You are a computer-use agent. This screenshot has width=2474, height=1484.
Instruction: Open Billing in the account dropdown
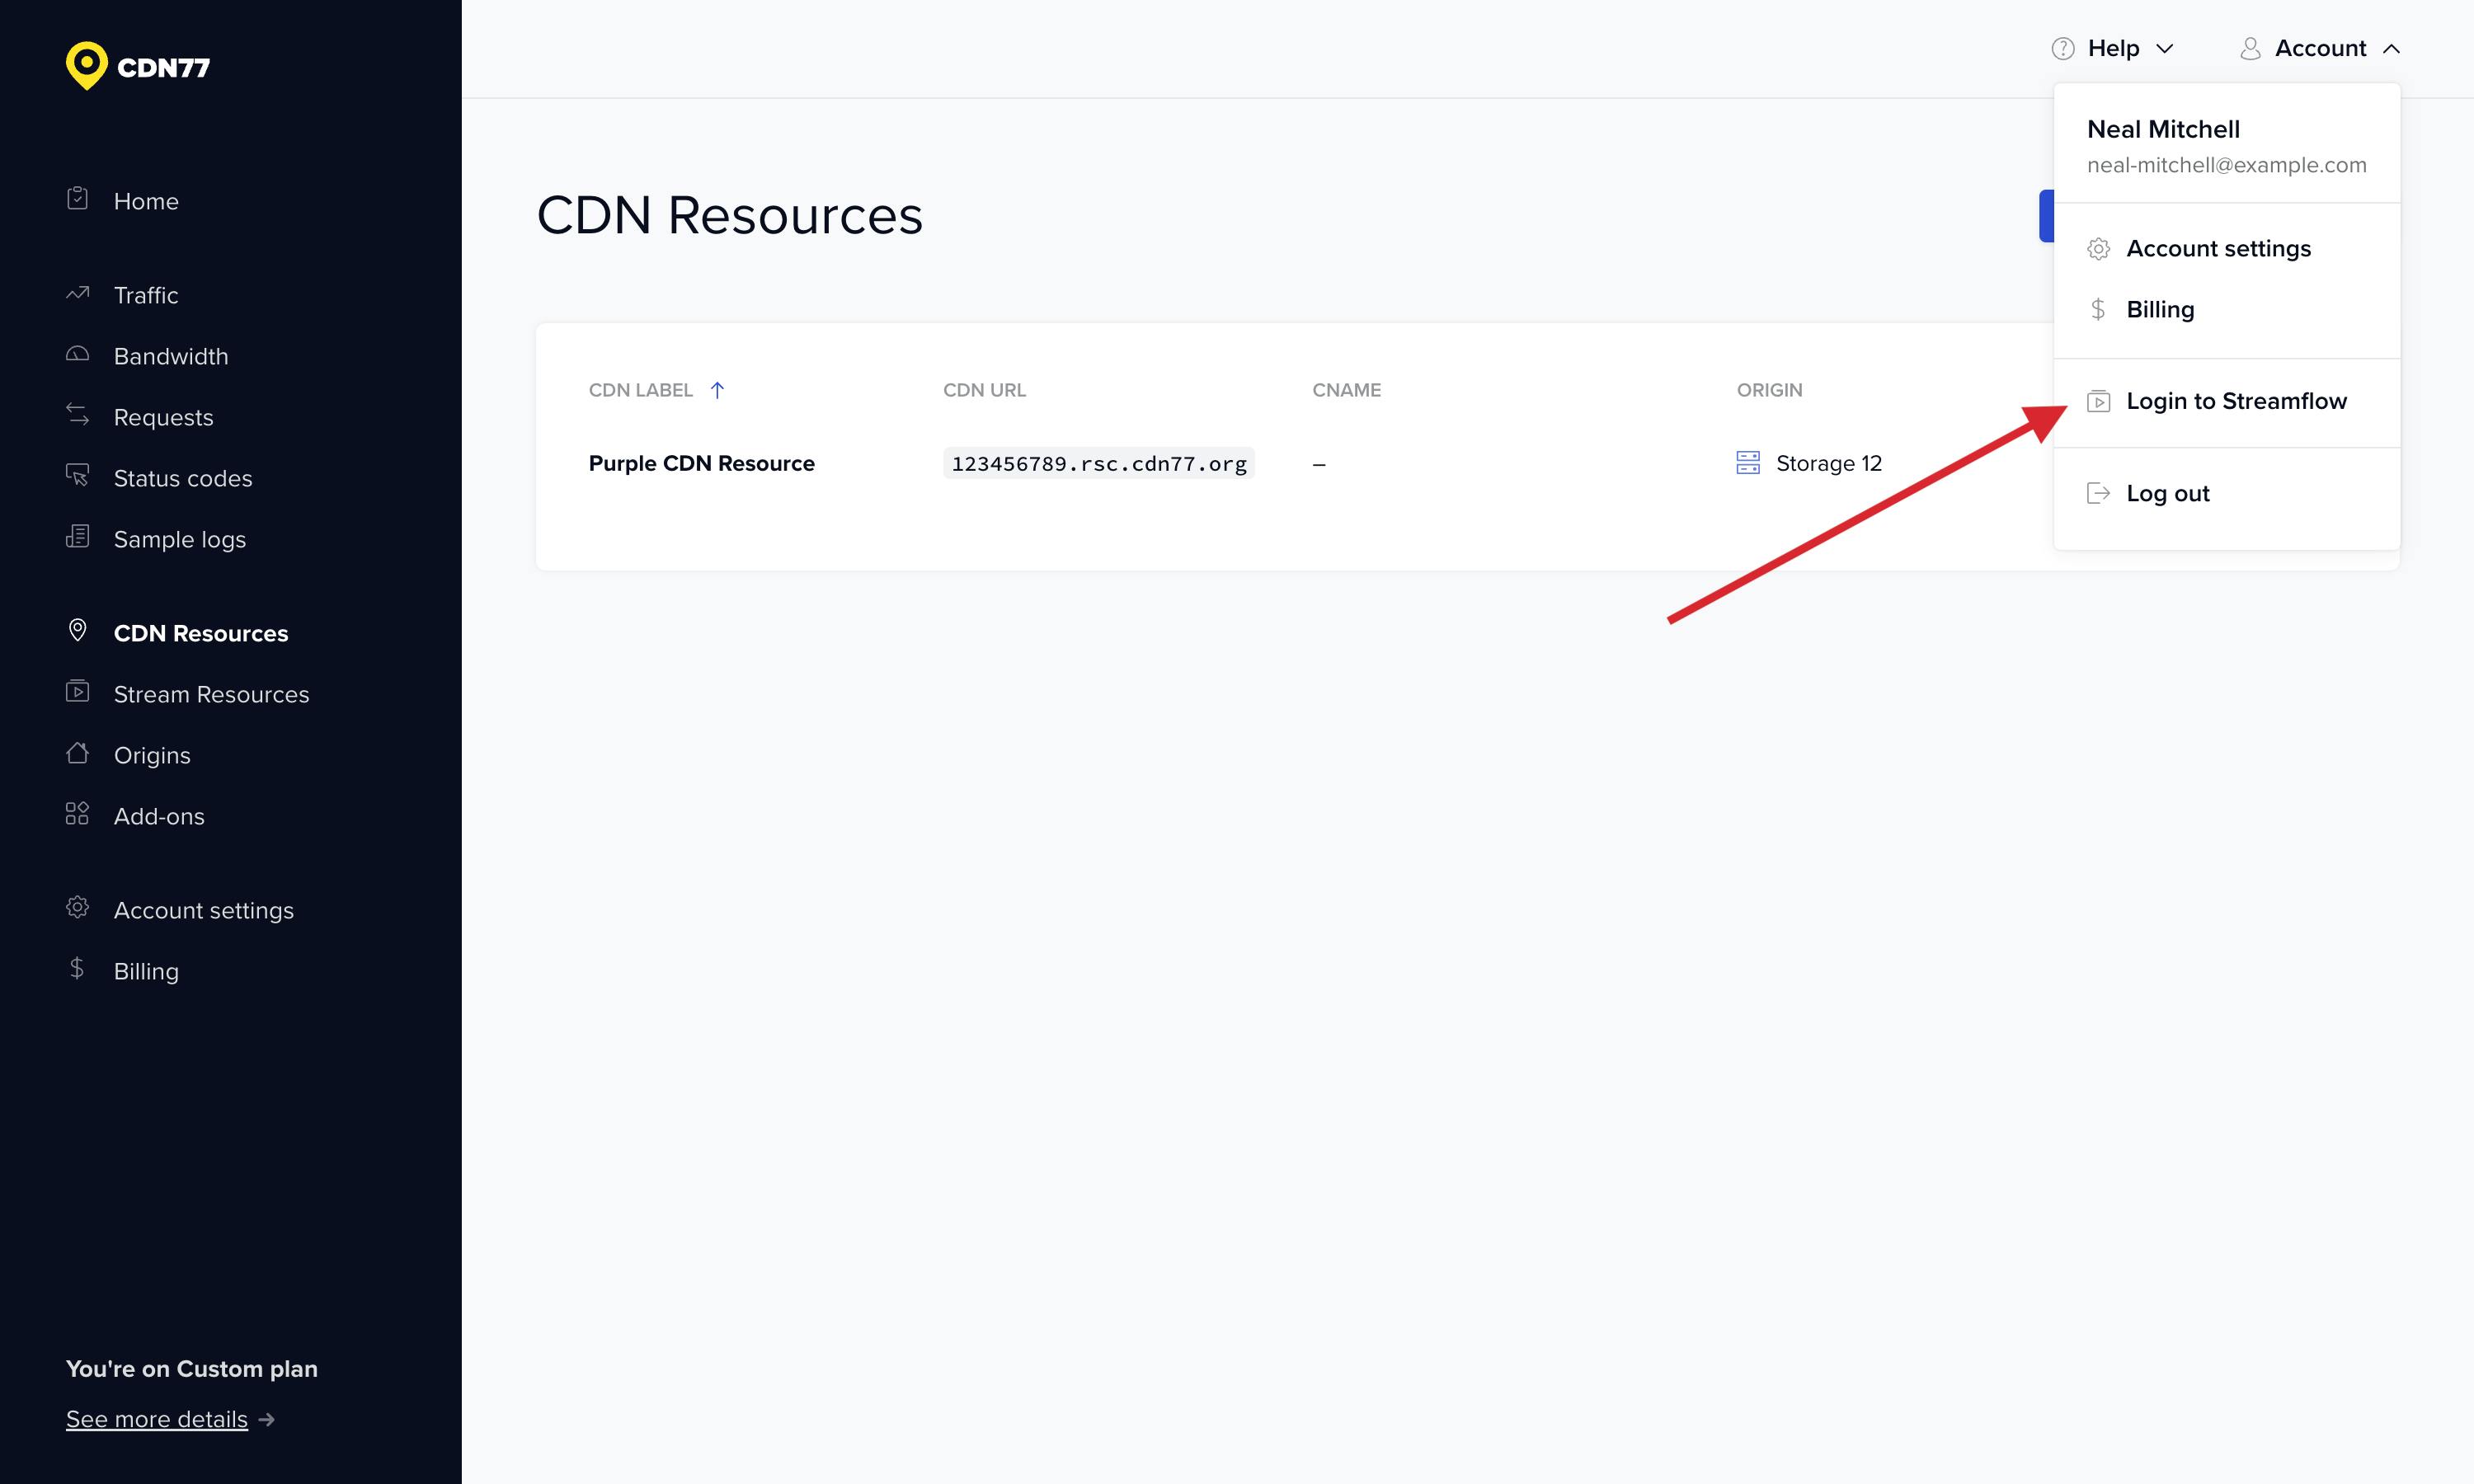point(2159,309)
